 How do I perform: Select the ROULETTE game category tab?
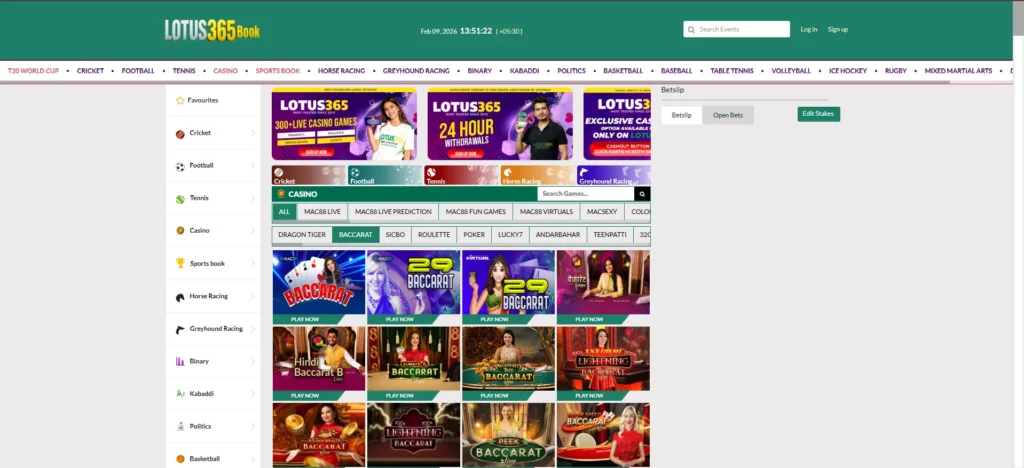click(x=433, y=235)
